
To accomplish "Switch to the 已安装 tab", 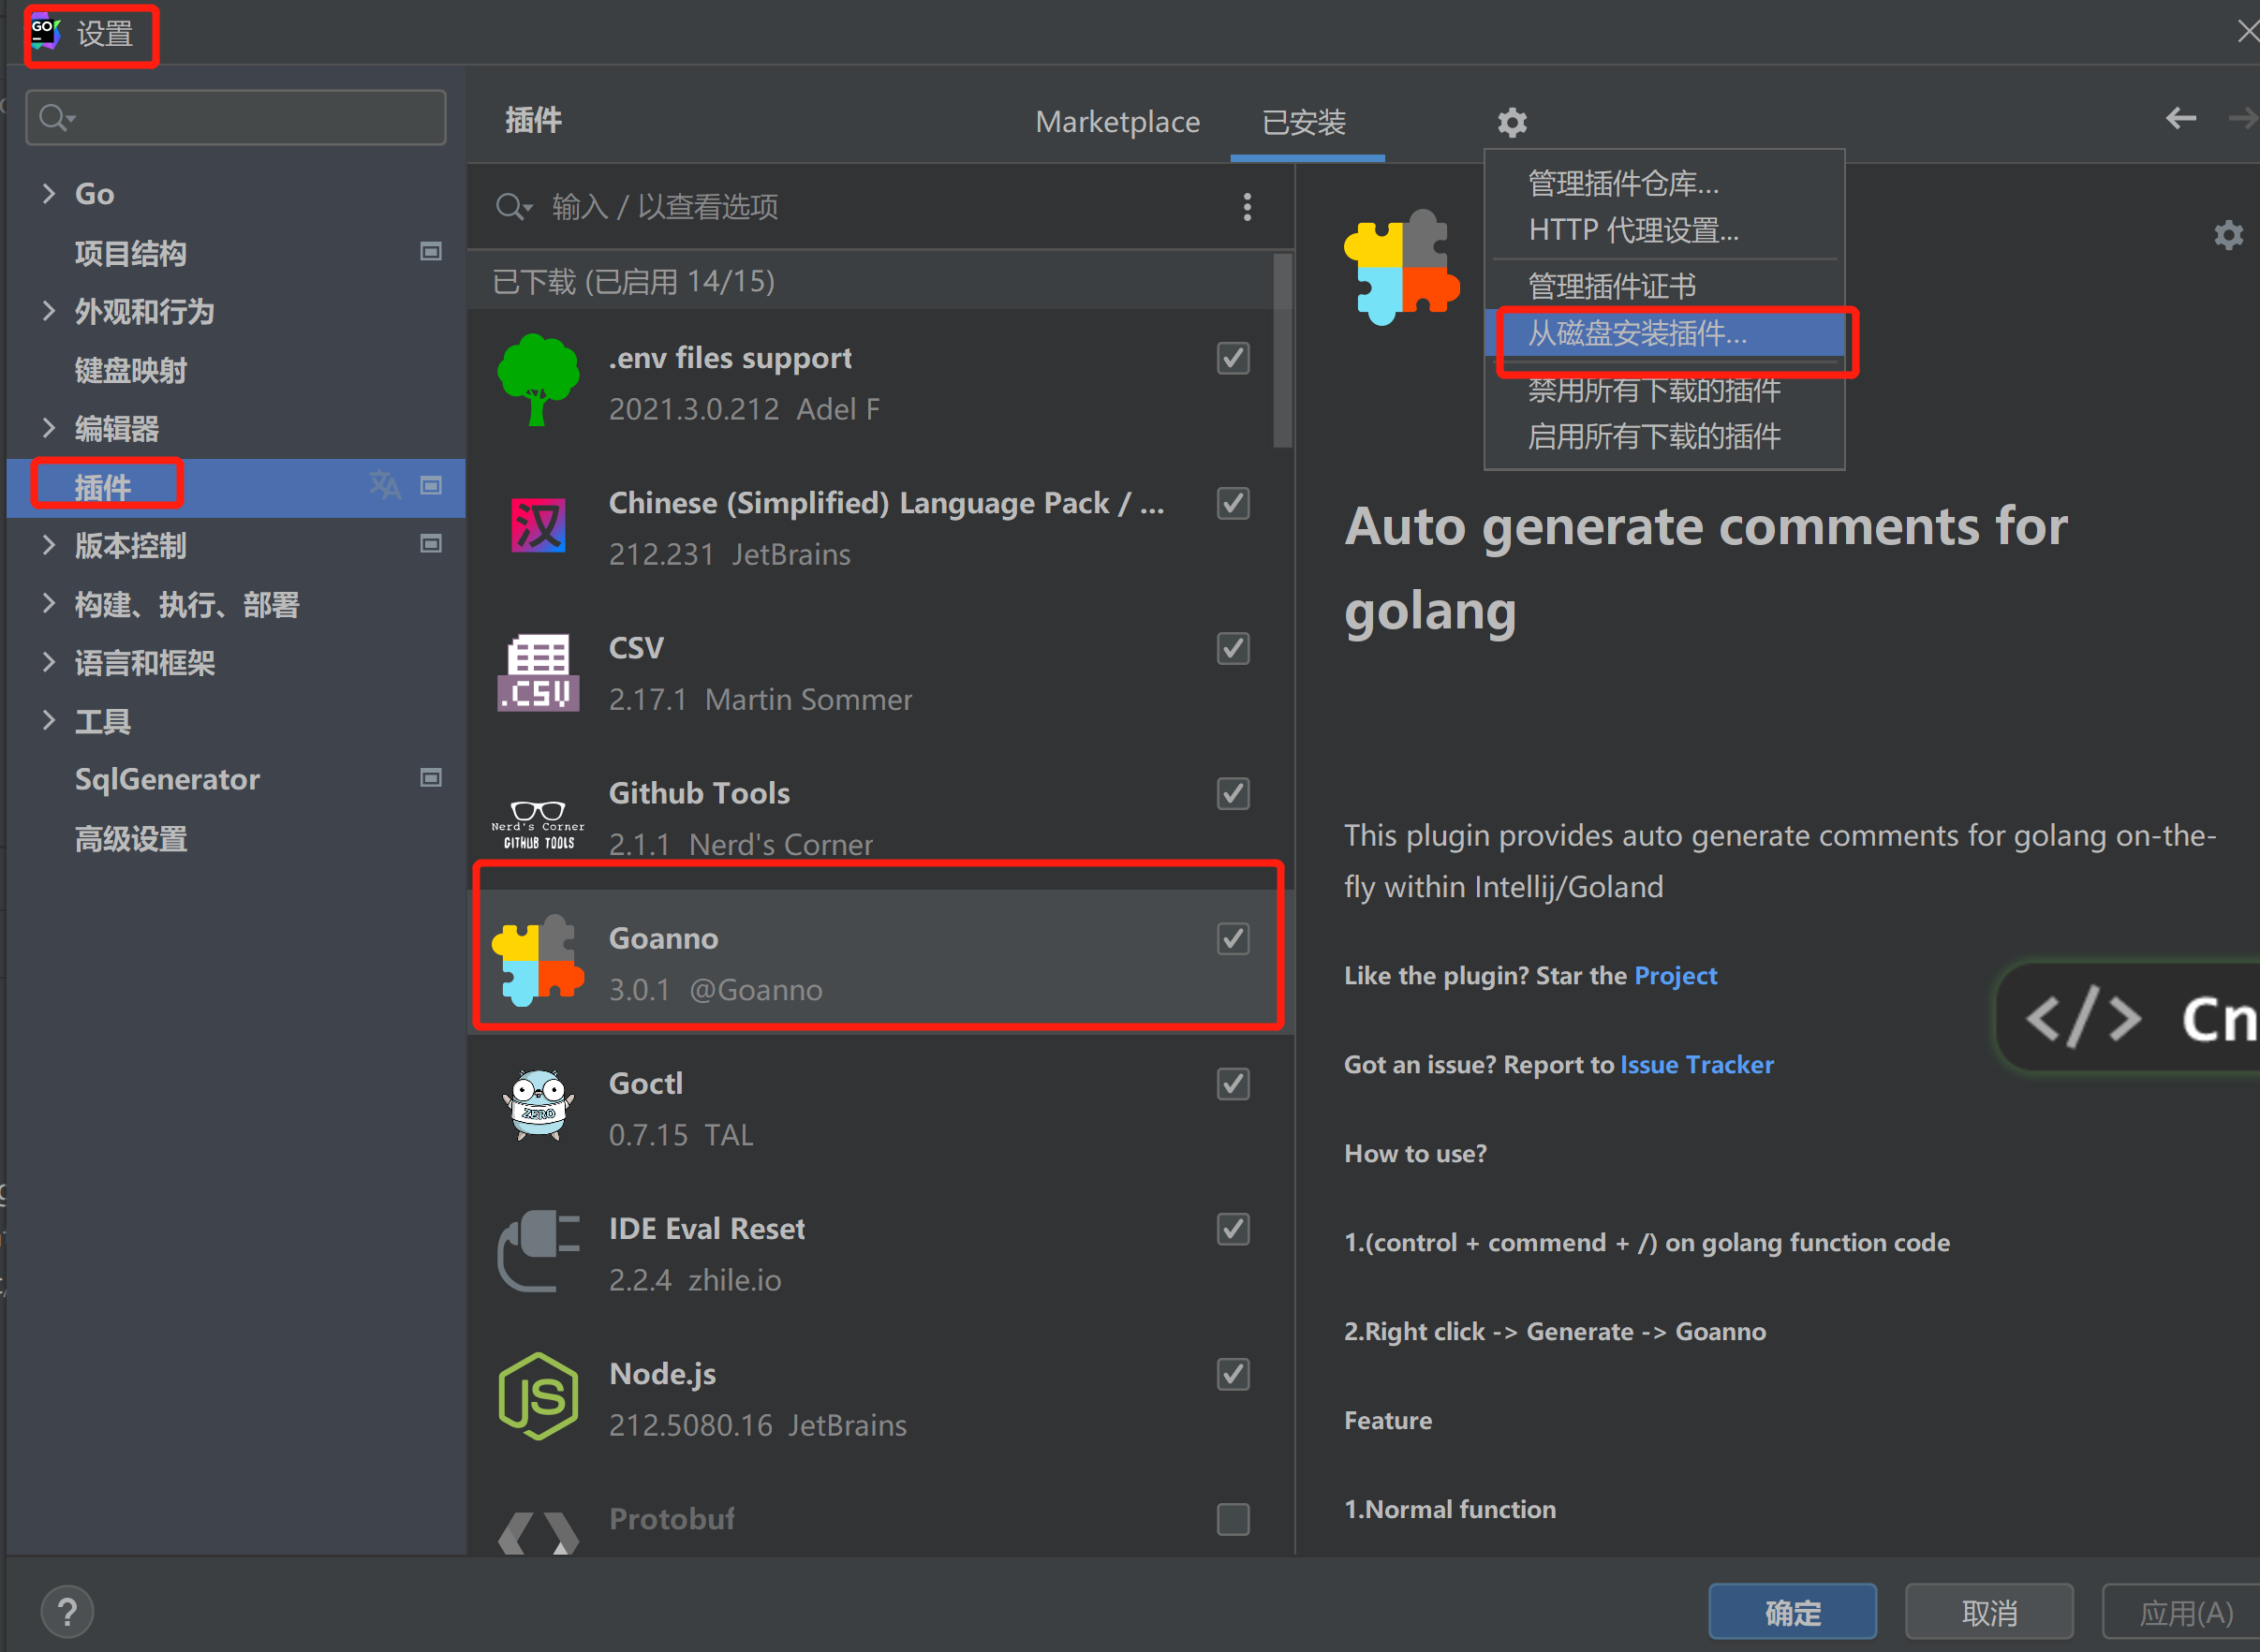I will pos(1304,122).
